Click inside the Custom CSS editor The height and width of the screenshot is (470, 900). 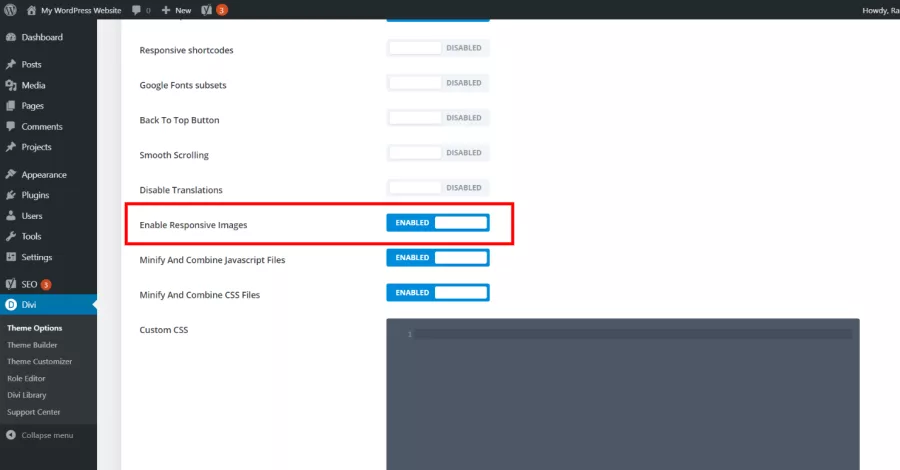click(x=623, y=394)
